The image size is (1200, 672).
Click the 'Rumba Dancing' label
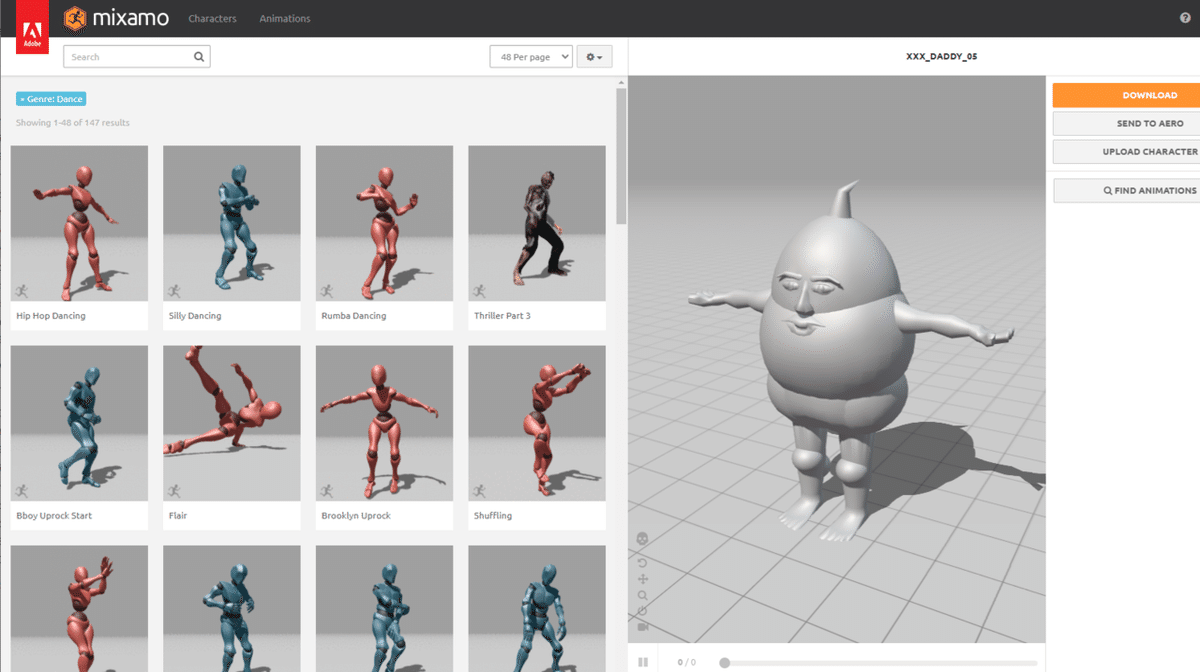tap(354, 316)
